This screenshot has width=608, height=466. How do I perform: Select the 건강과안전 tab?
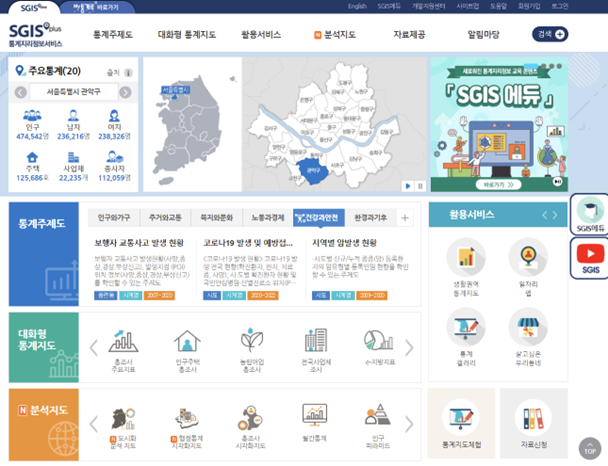pyautogui.click(x=319, y=217)
